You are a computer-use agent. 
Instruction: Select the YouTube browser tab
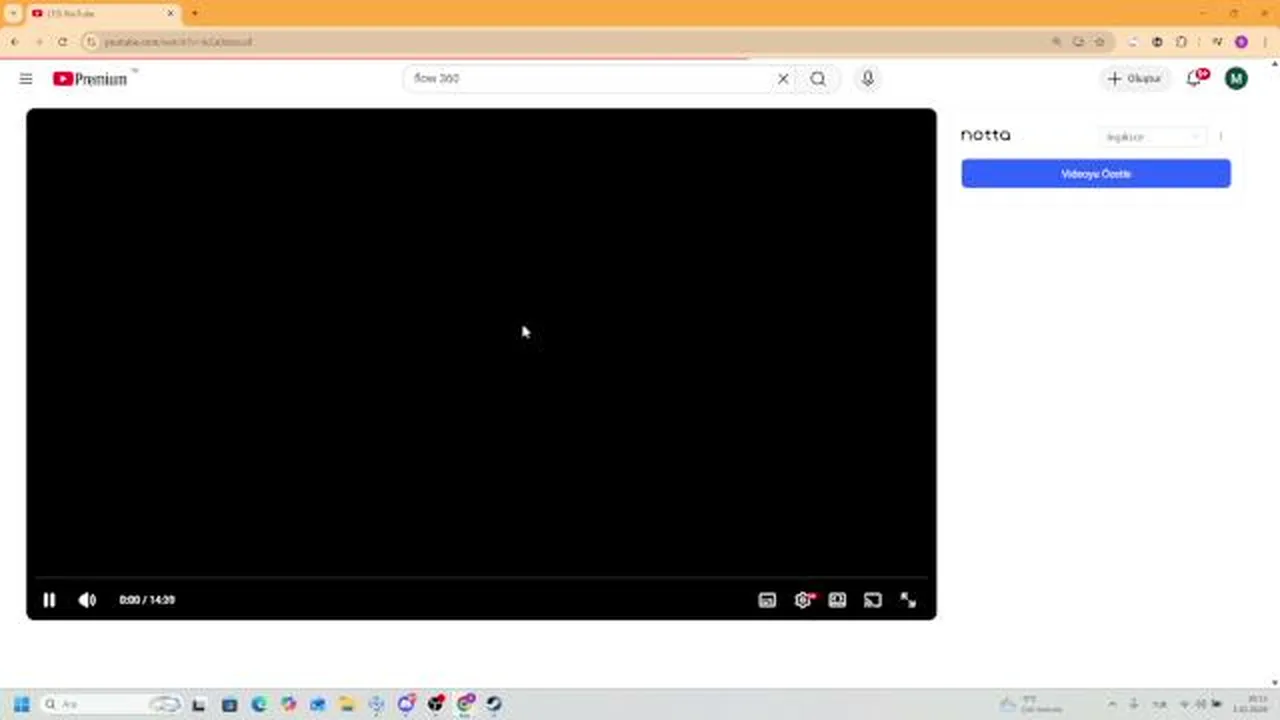click(x=103, y=14)
